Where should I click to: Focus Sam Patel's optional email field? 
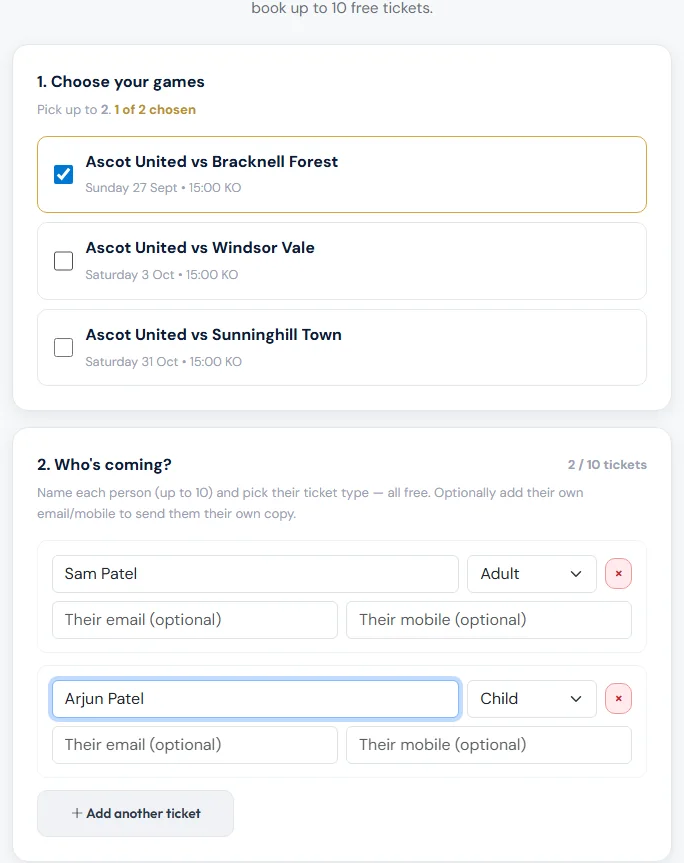[x=195, y=620]
